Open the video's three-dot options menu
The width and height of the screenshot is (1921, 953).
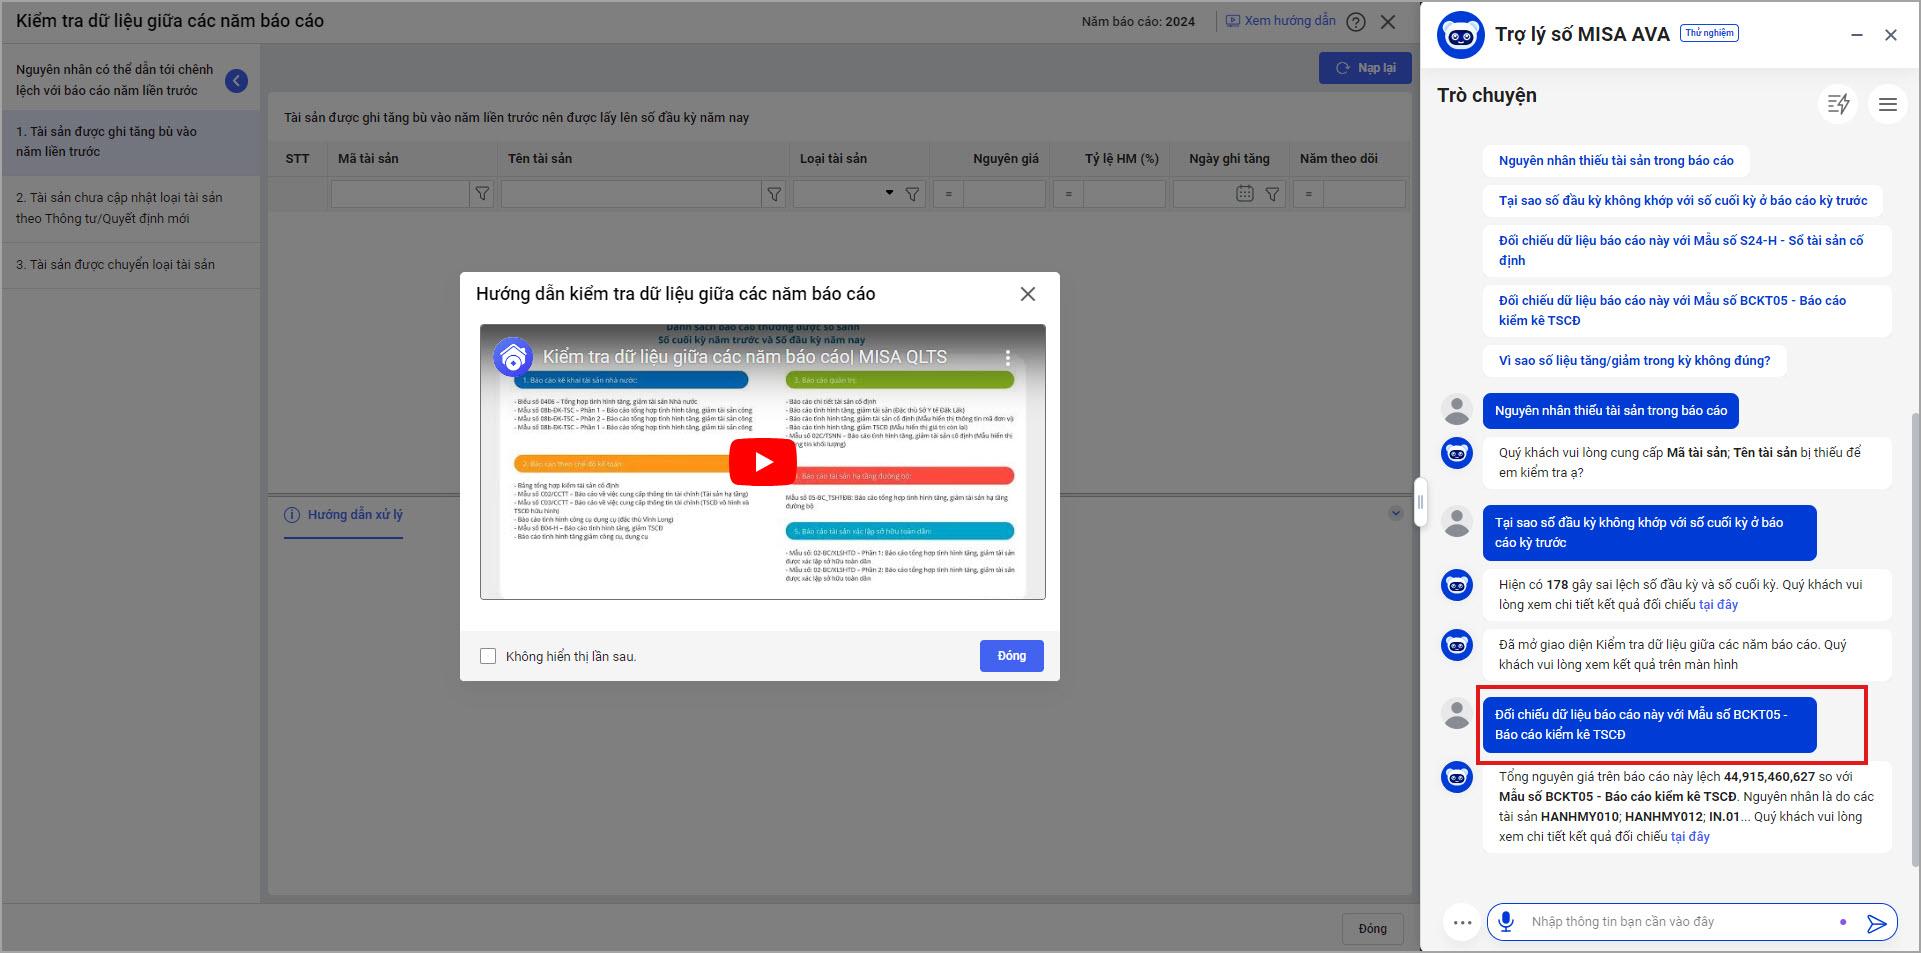click(1007, 357)
